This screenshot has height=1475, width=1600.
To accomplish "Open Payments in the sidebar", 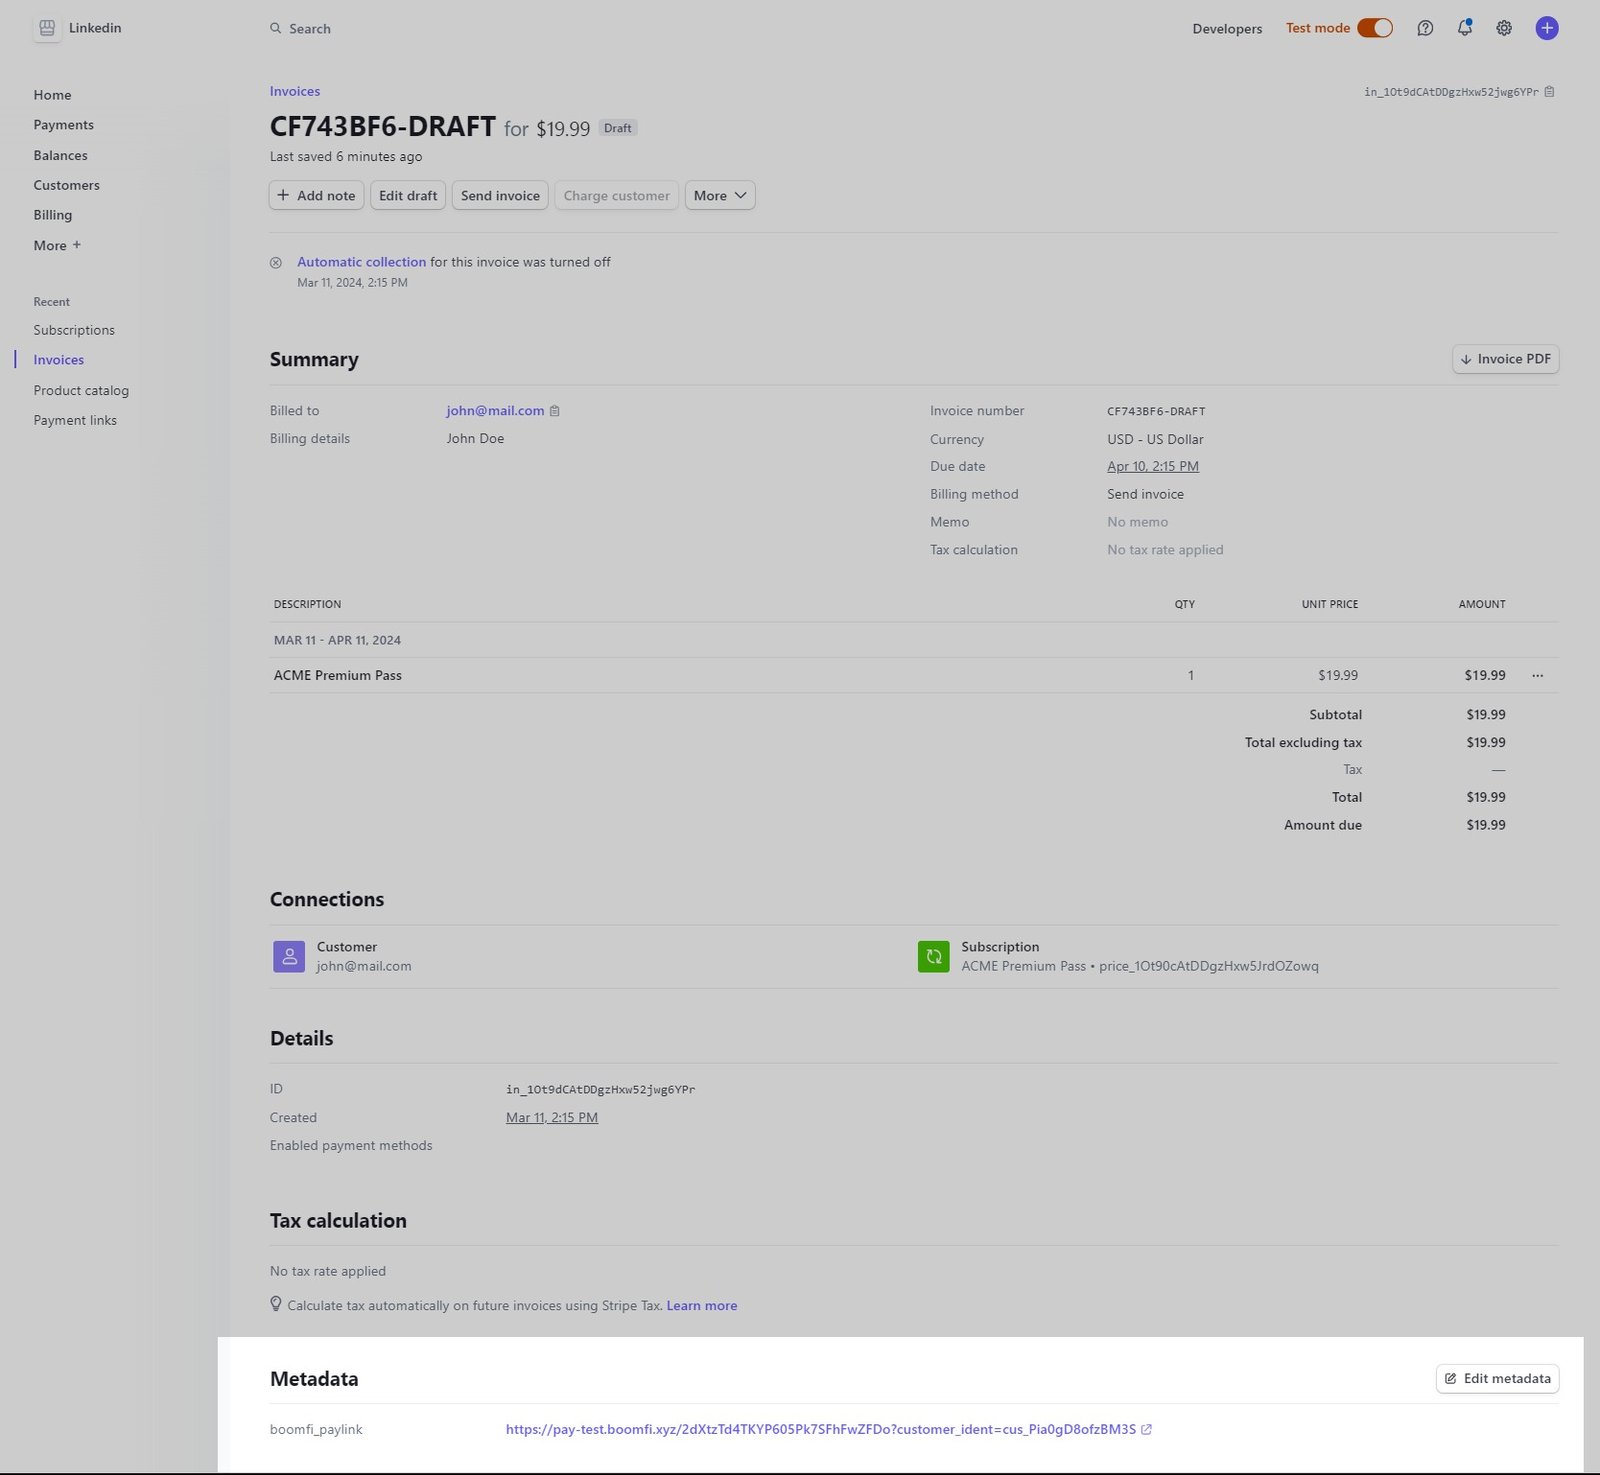I will (x=63, y=125).
